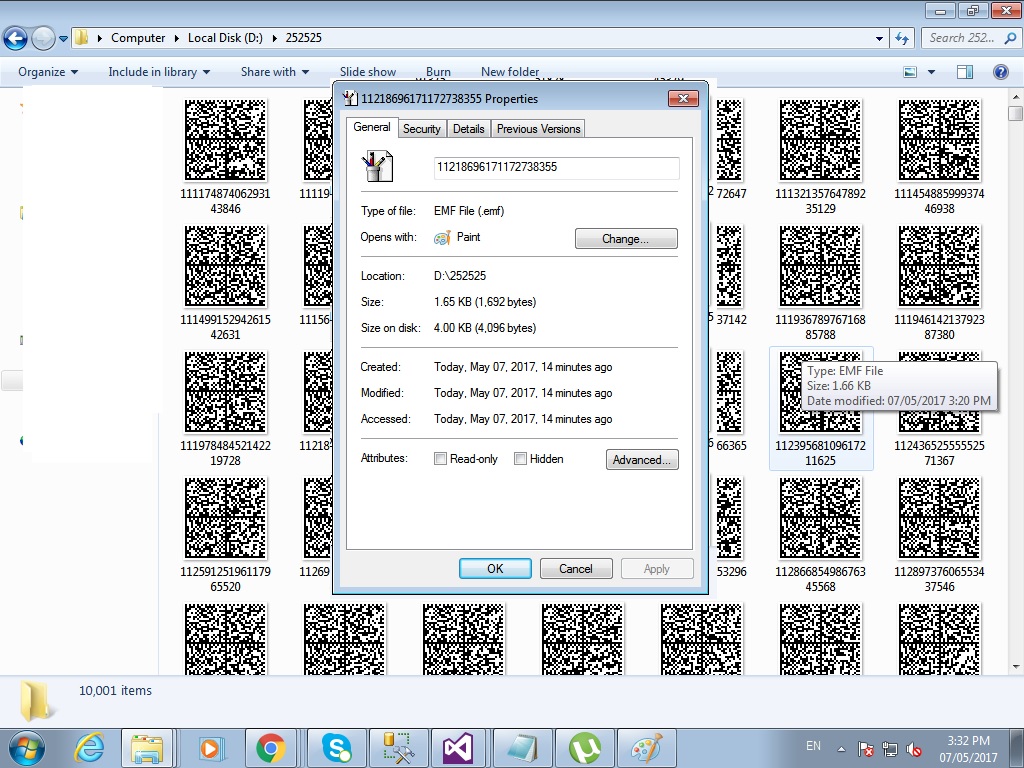The height and width of the screenshot is (768, 1024).
Task: Click the change view icon in toolbar
Action: click(910, 72)
